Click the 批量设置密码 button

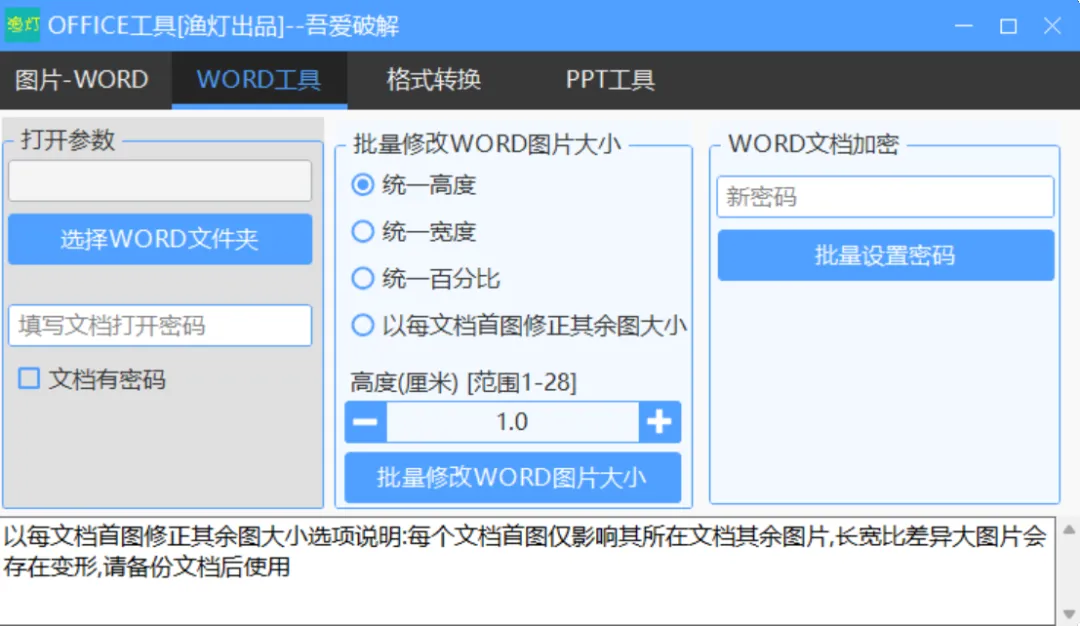[885, 255]
